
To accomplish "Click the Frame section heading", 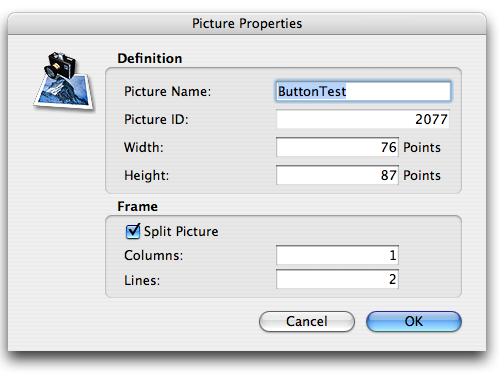I will 137,206.
